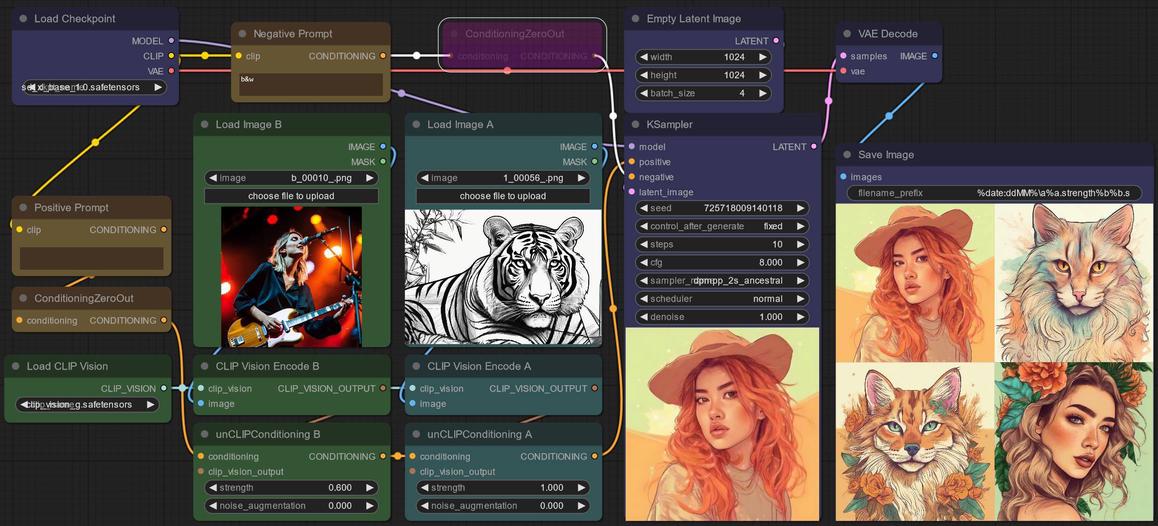Increase the seed value with its right arrow

[x=801, y=208]
